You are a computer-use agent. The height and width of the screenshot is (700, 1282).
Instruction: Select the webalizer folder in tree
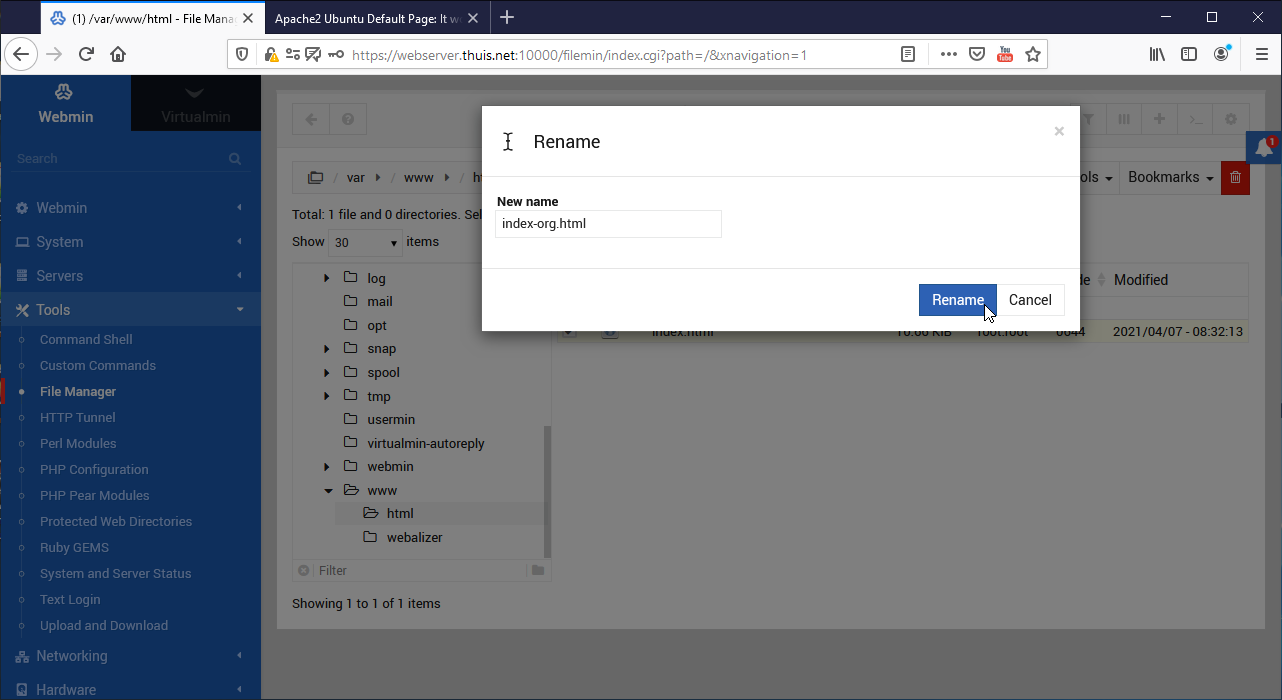(414, 537)
